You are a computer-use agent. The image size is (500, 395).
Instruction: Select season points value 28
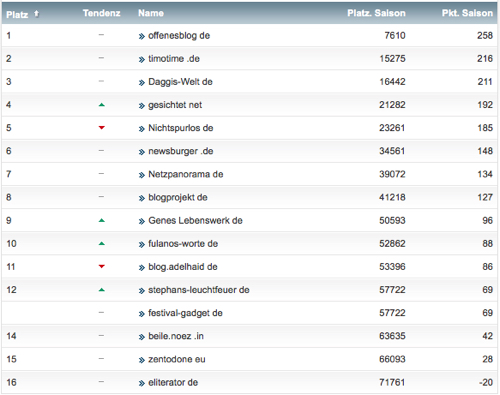point(487,359)
